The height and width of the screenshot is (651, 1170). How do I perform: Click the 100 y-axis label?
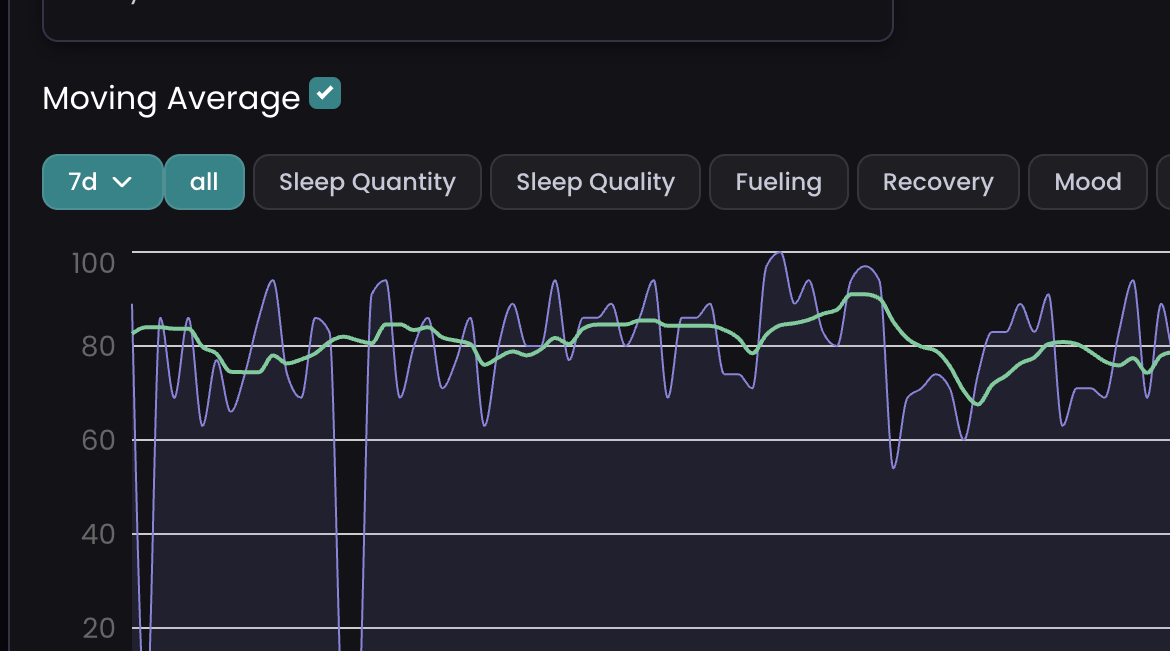point(93,264)
